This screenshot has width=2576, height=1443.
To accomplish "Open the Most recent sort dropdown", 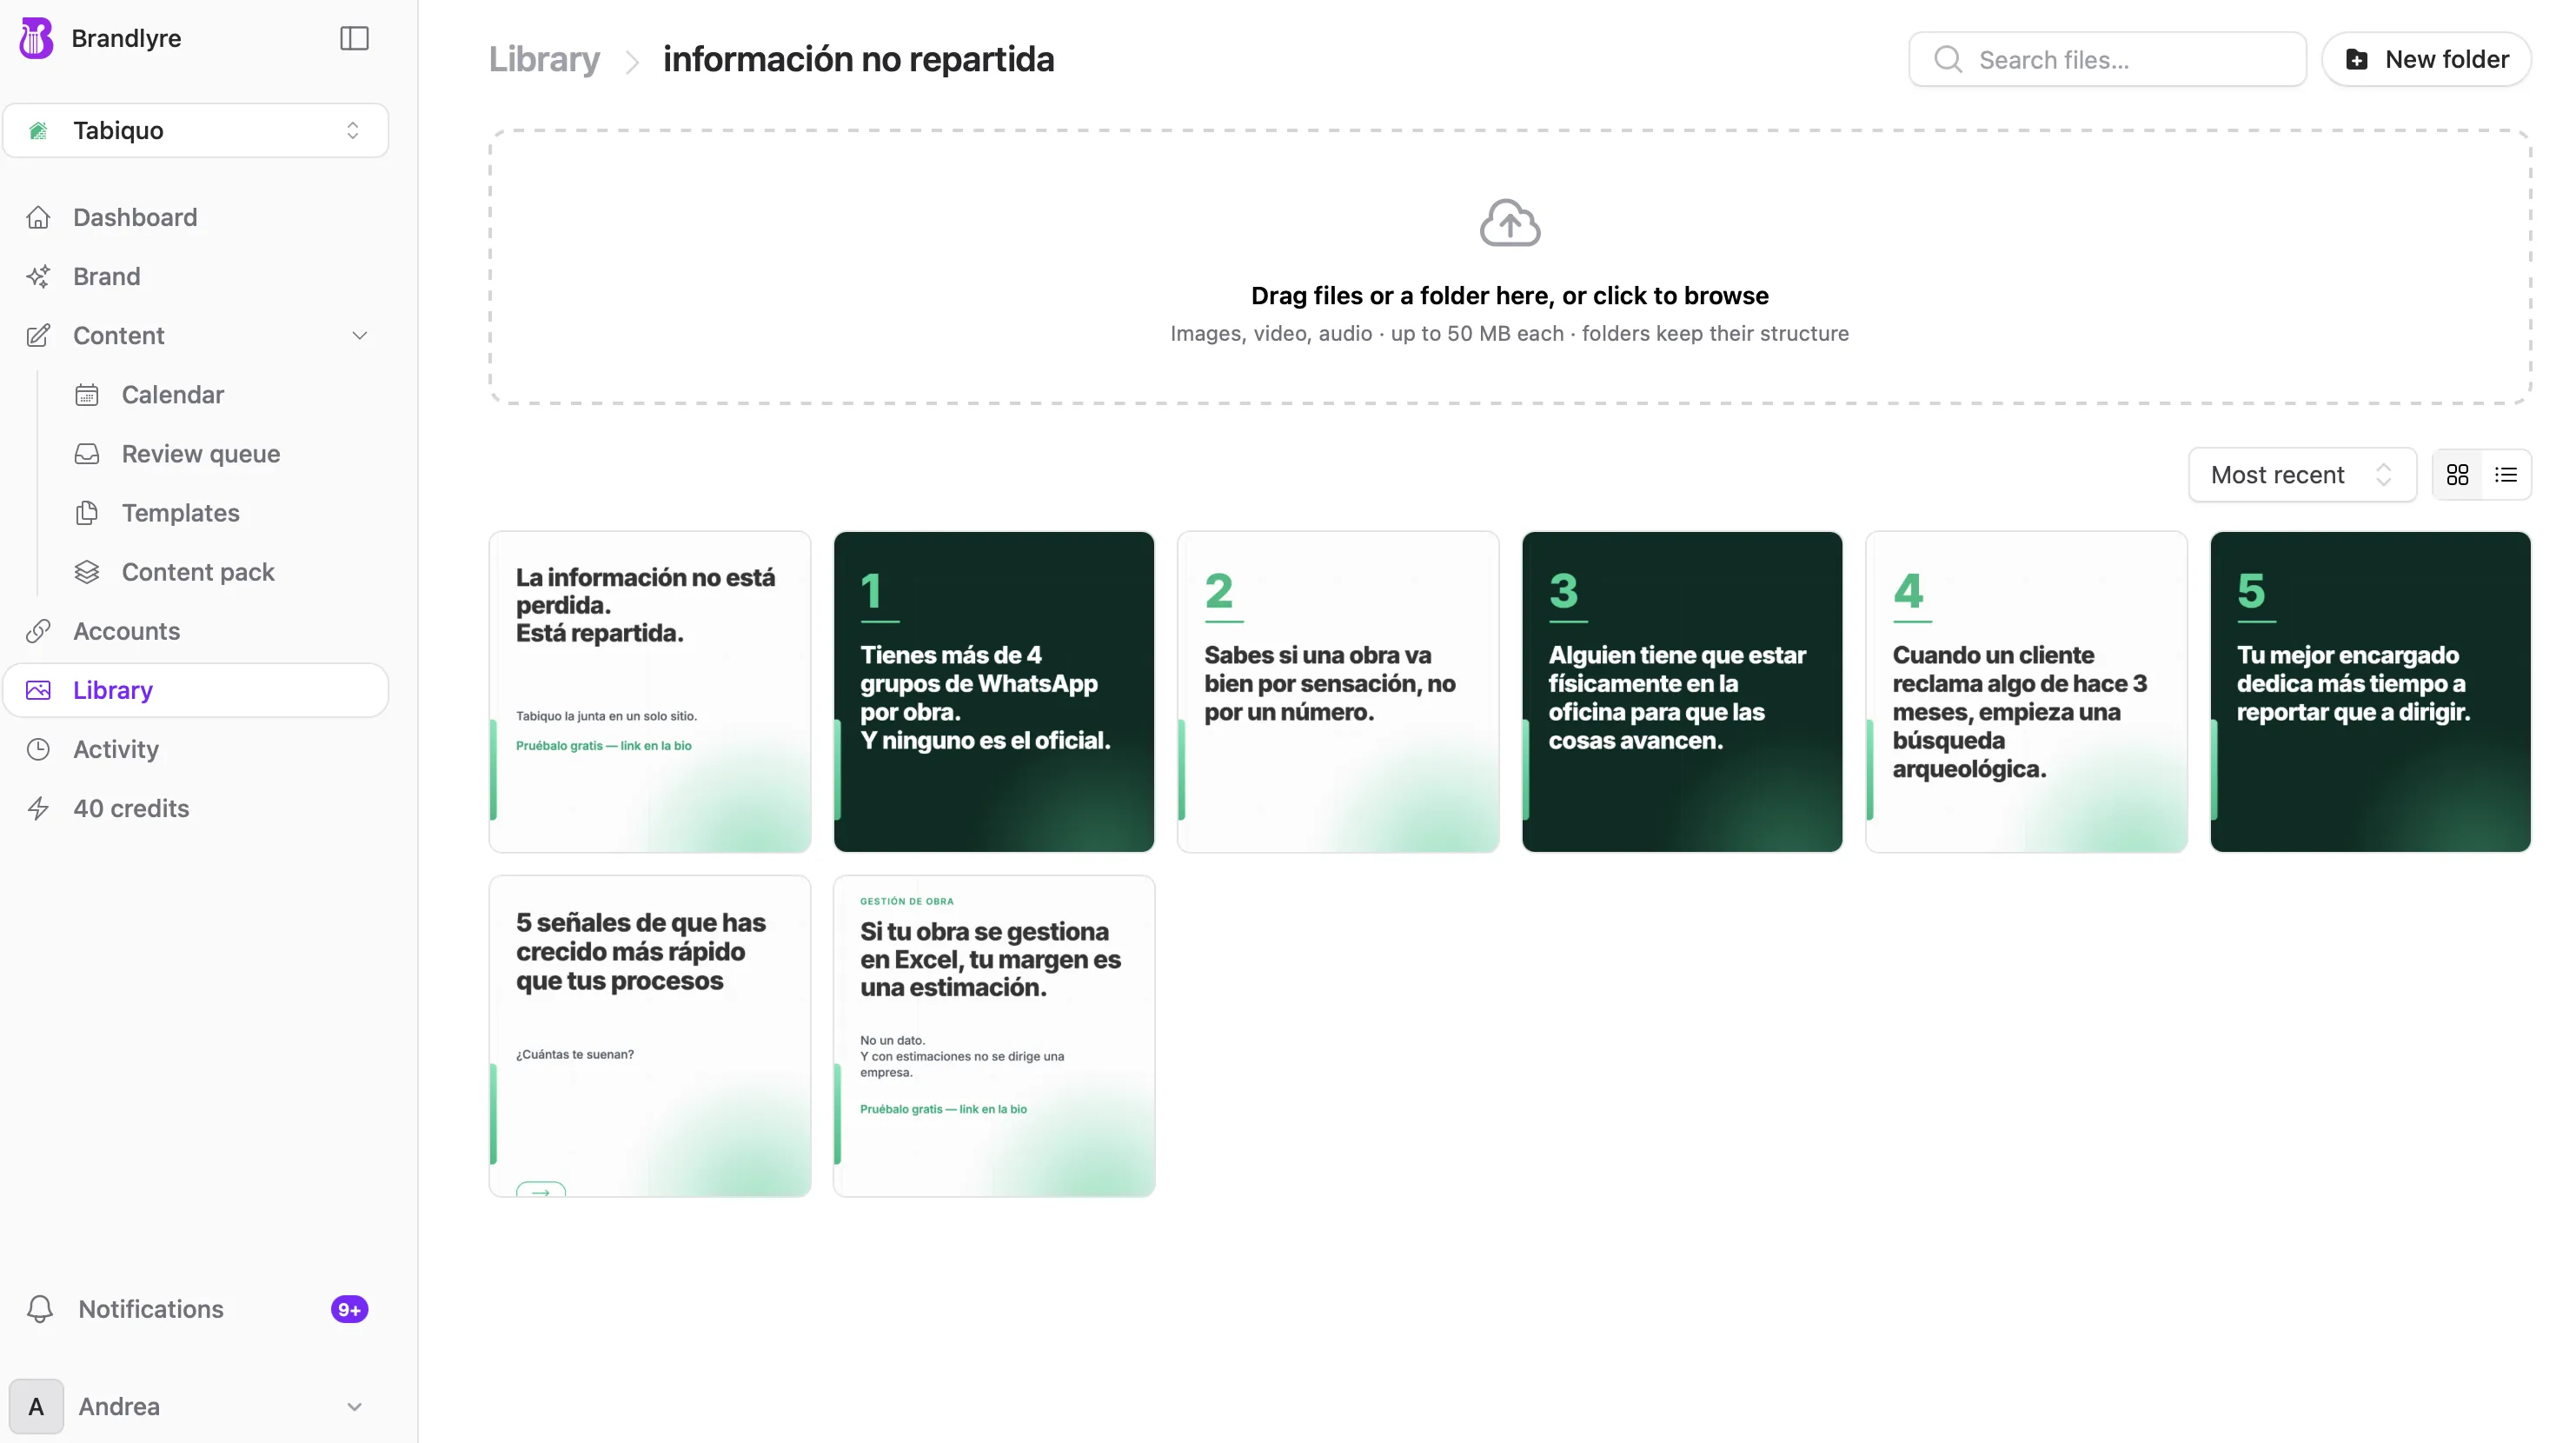I will pos(2302,474).
